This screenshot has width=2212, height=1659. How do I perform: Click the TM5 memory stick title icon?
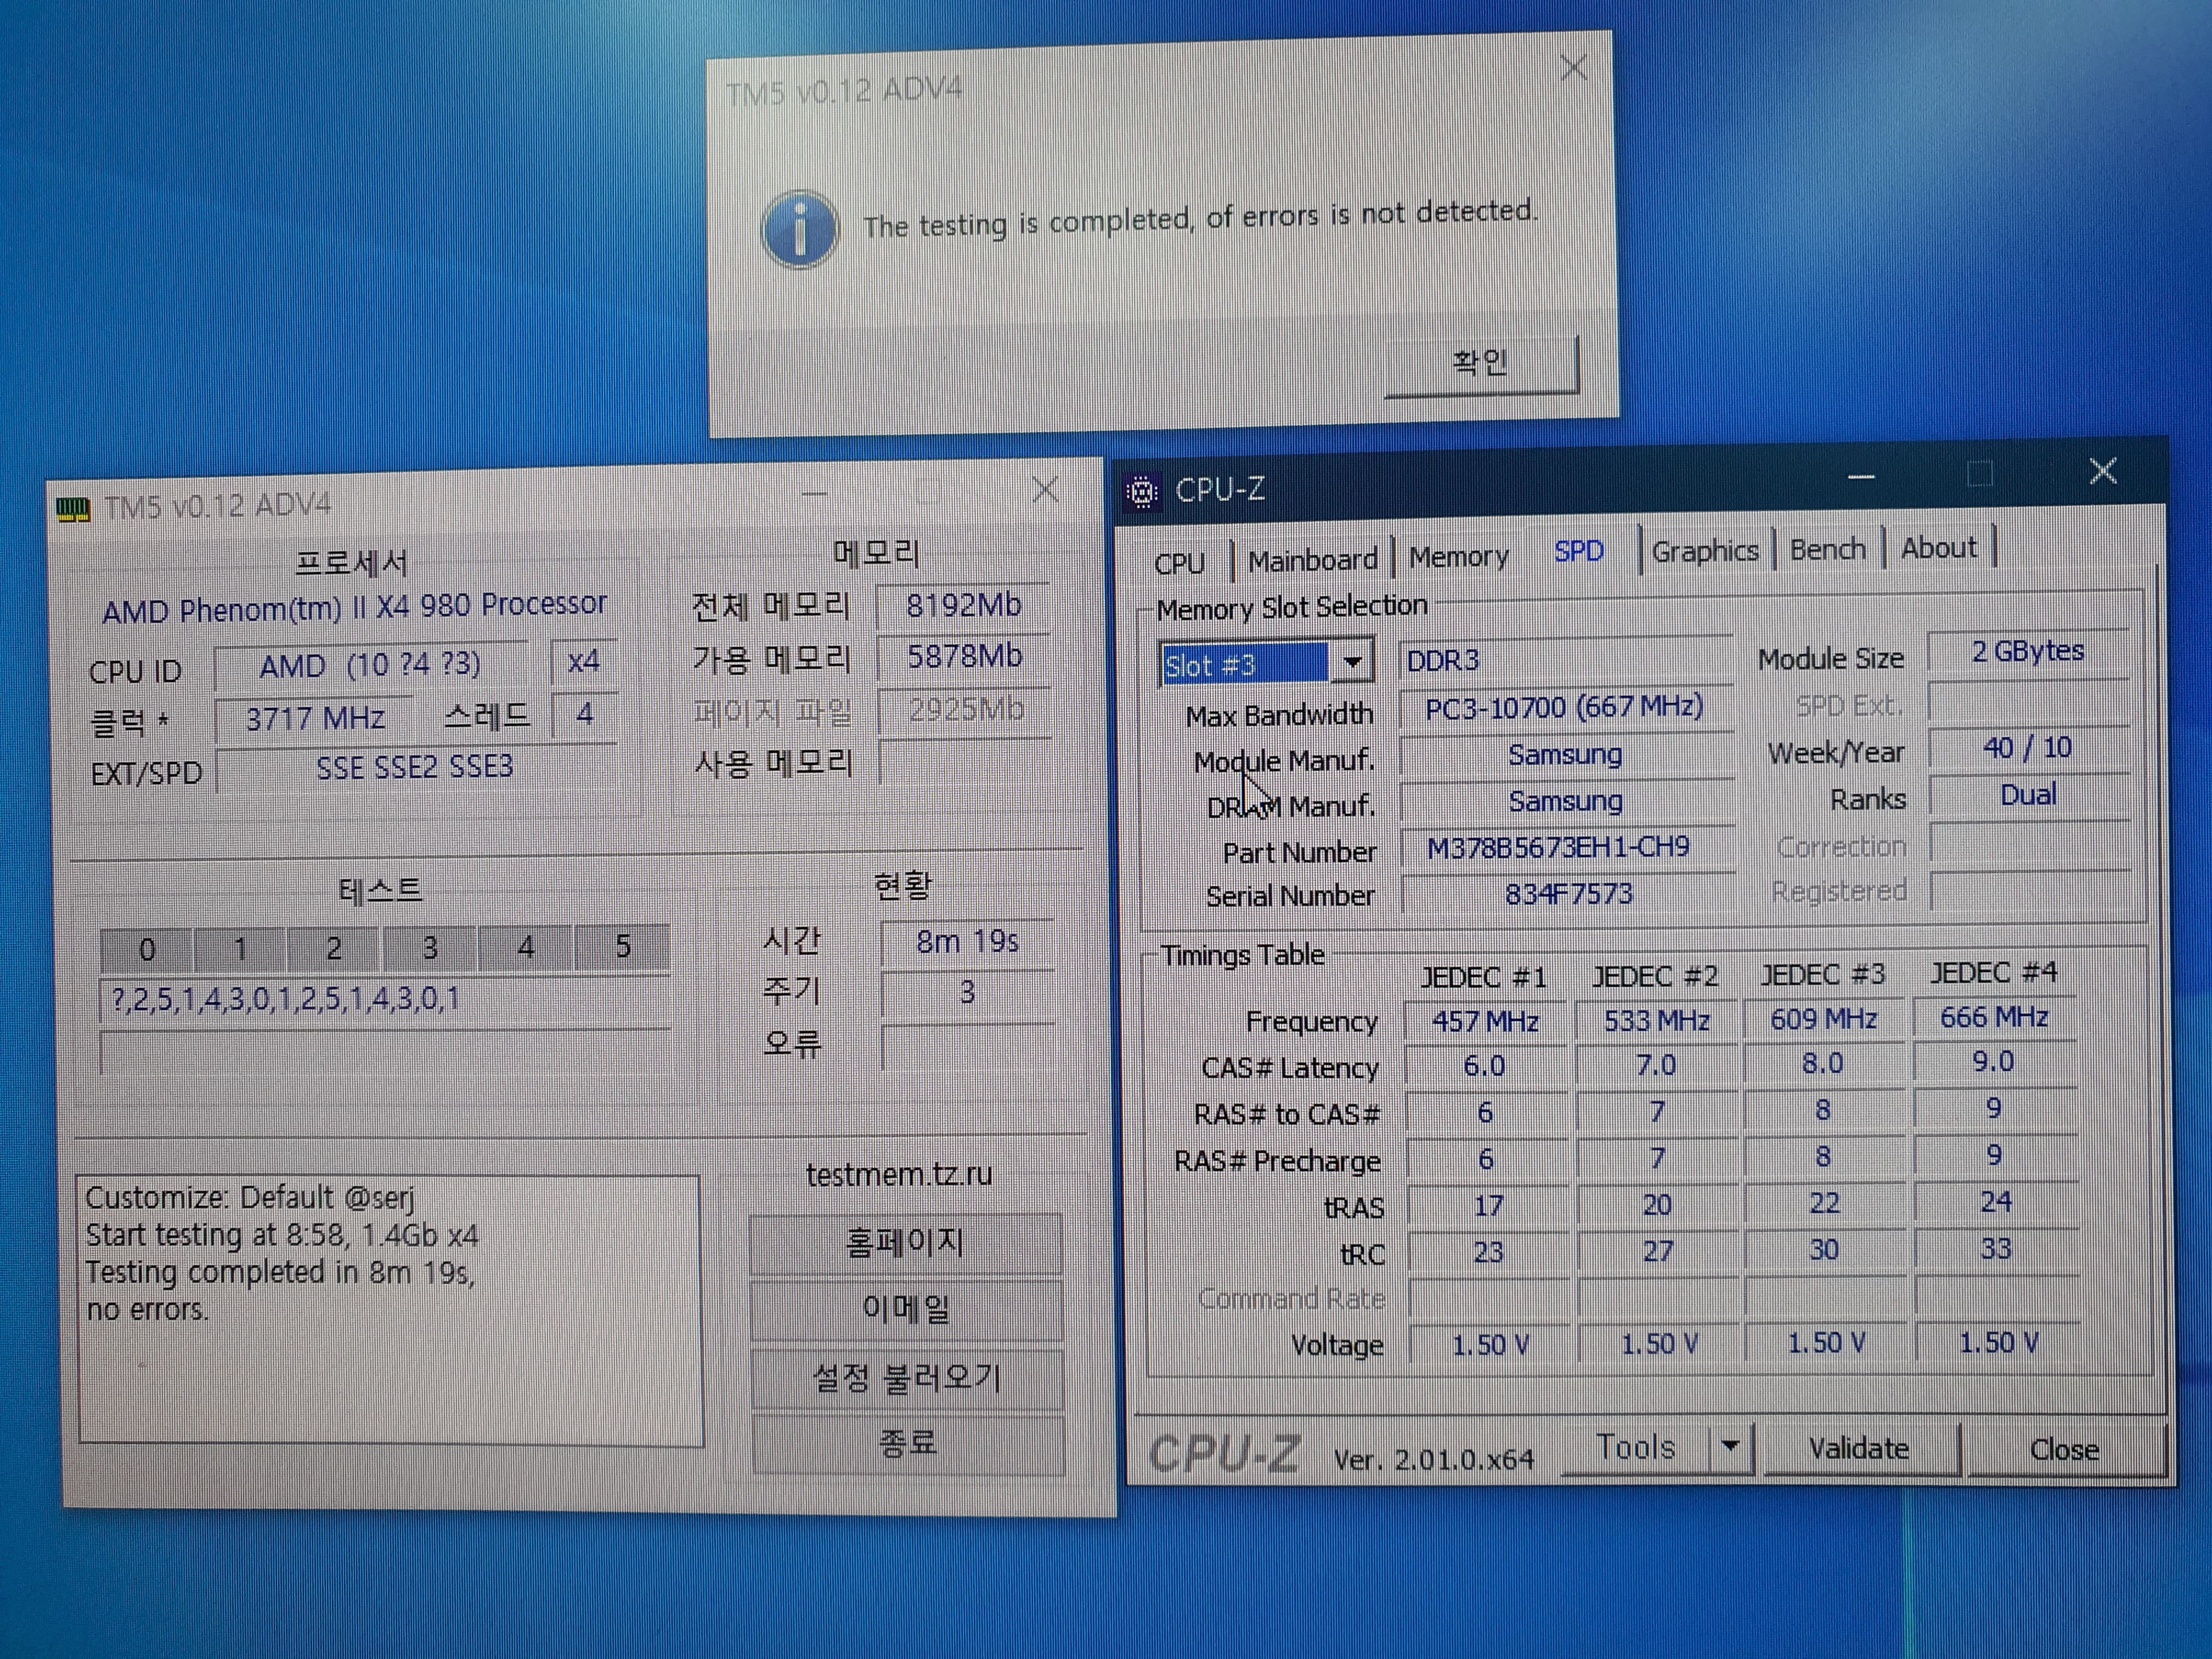(73, 510)
